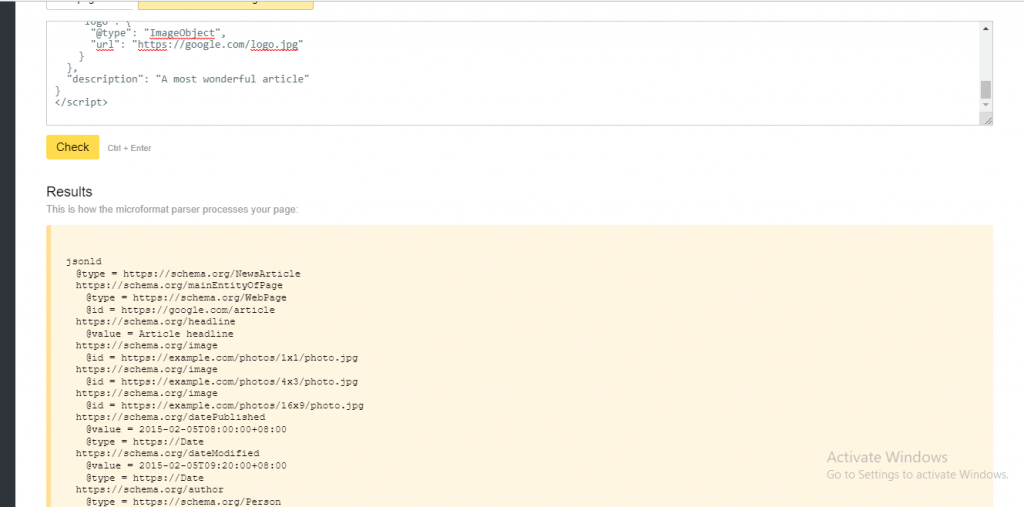Click the "@value = Article headline" line
Screen dimensions: 1024x507
[159, 334]
